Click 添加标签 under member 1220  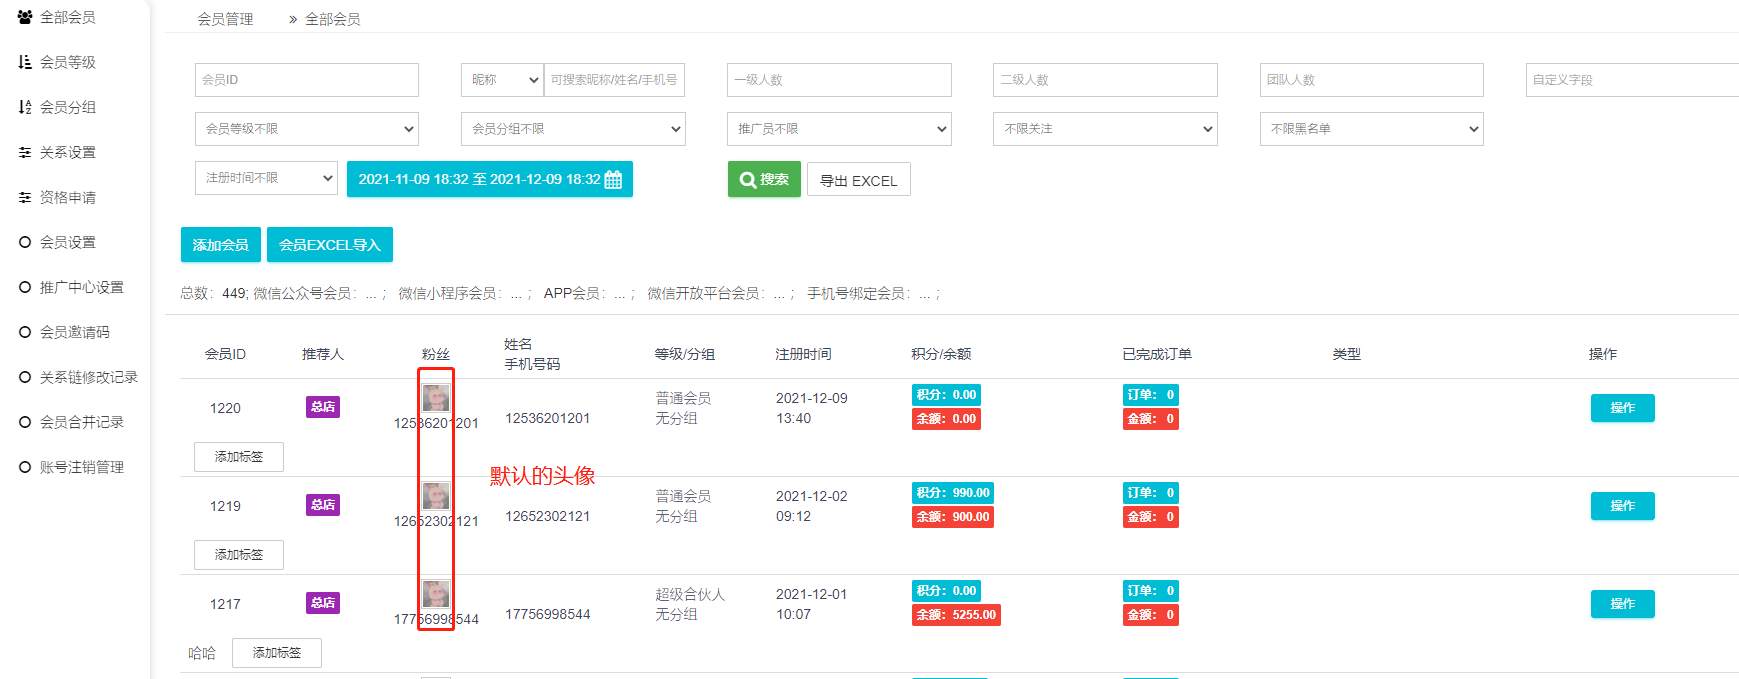tap(239, 457)
